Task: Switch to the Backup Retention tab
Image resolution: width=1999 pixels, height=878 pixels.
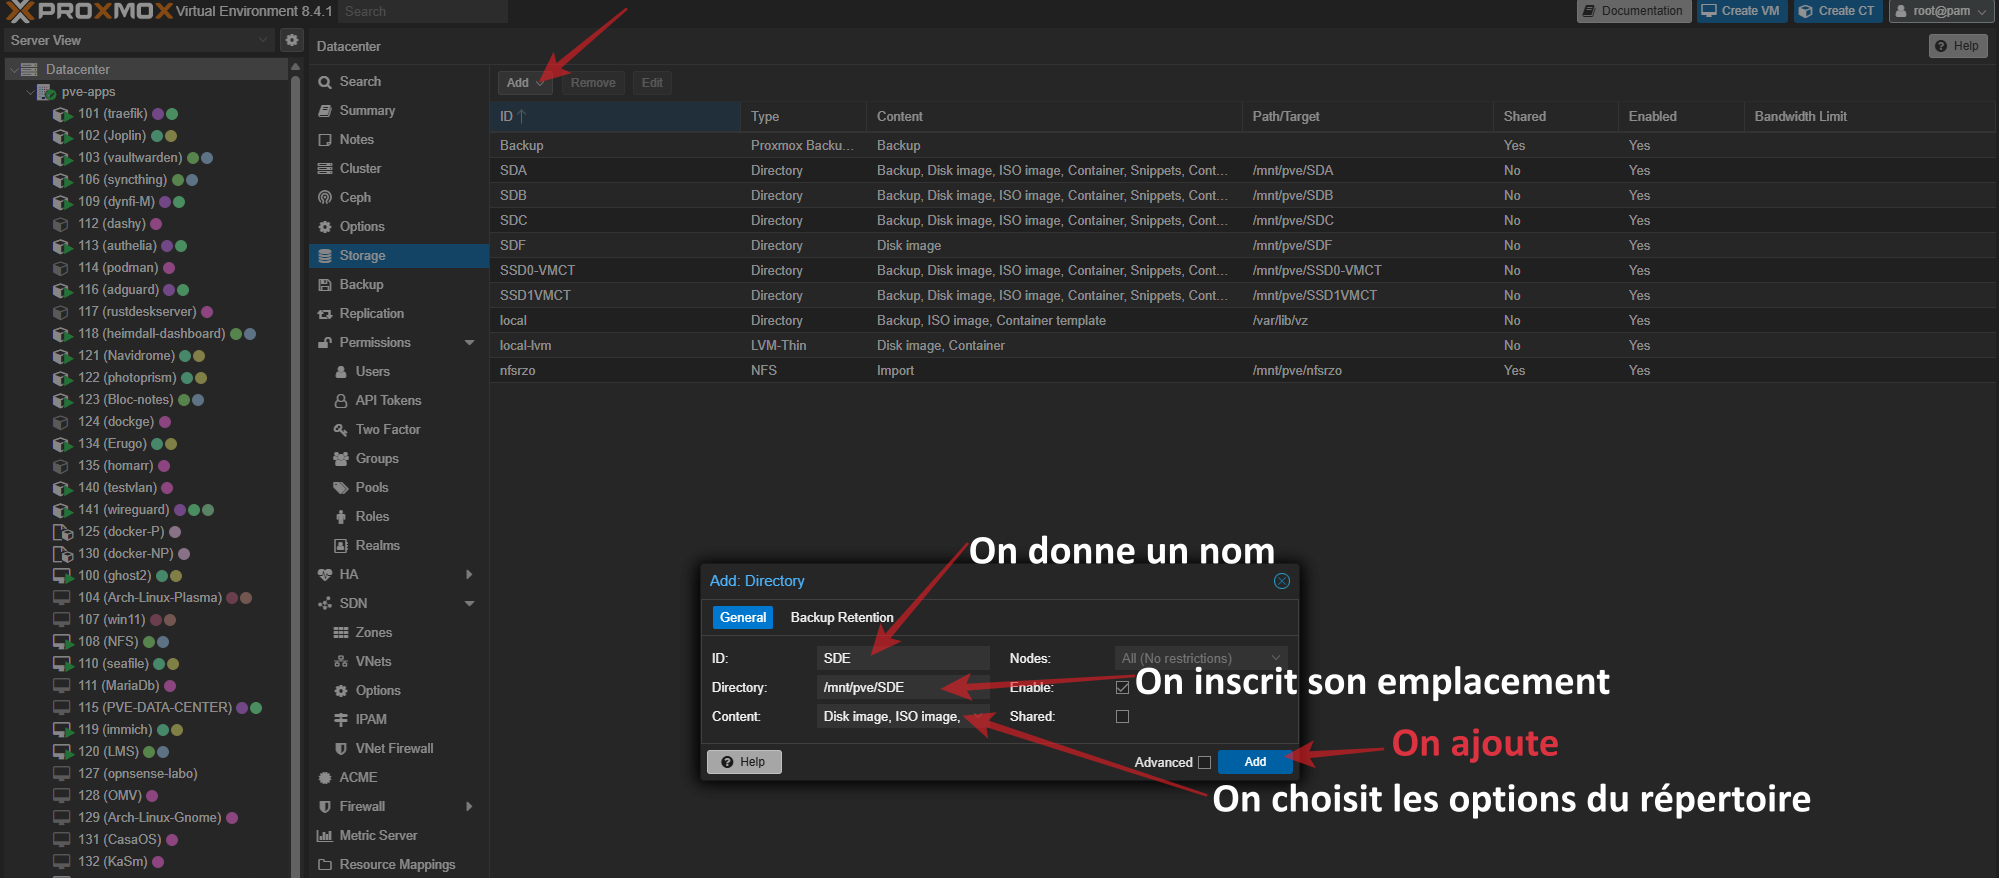Action: pyautogui.click(x=841, y=618)
